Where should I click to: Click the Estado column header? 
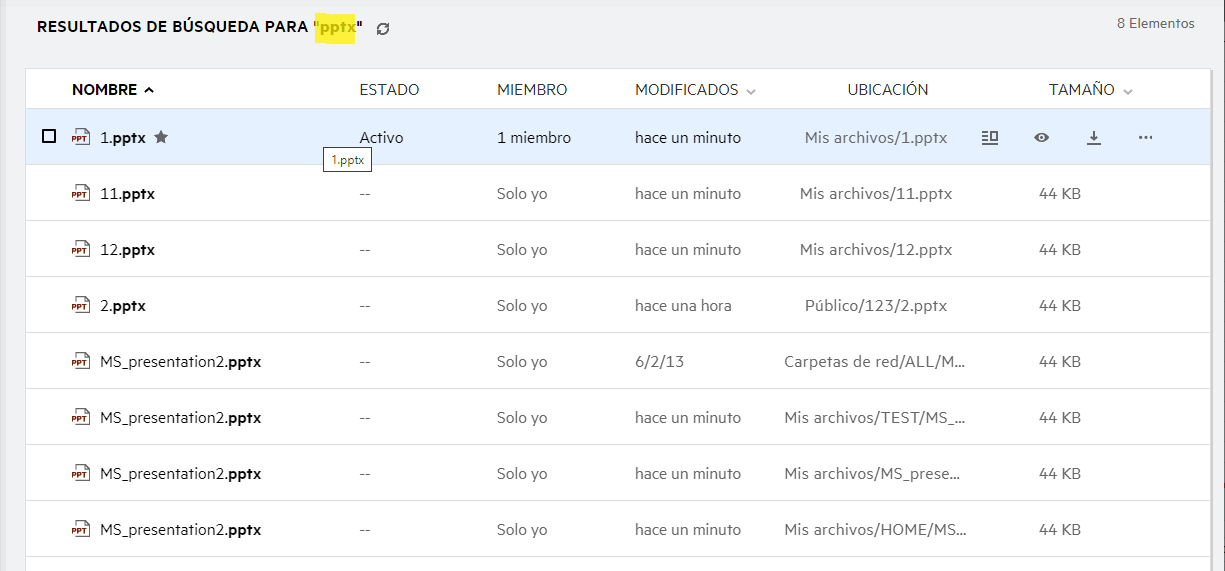[389, 90]
